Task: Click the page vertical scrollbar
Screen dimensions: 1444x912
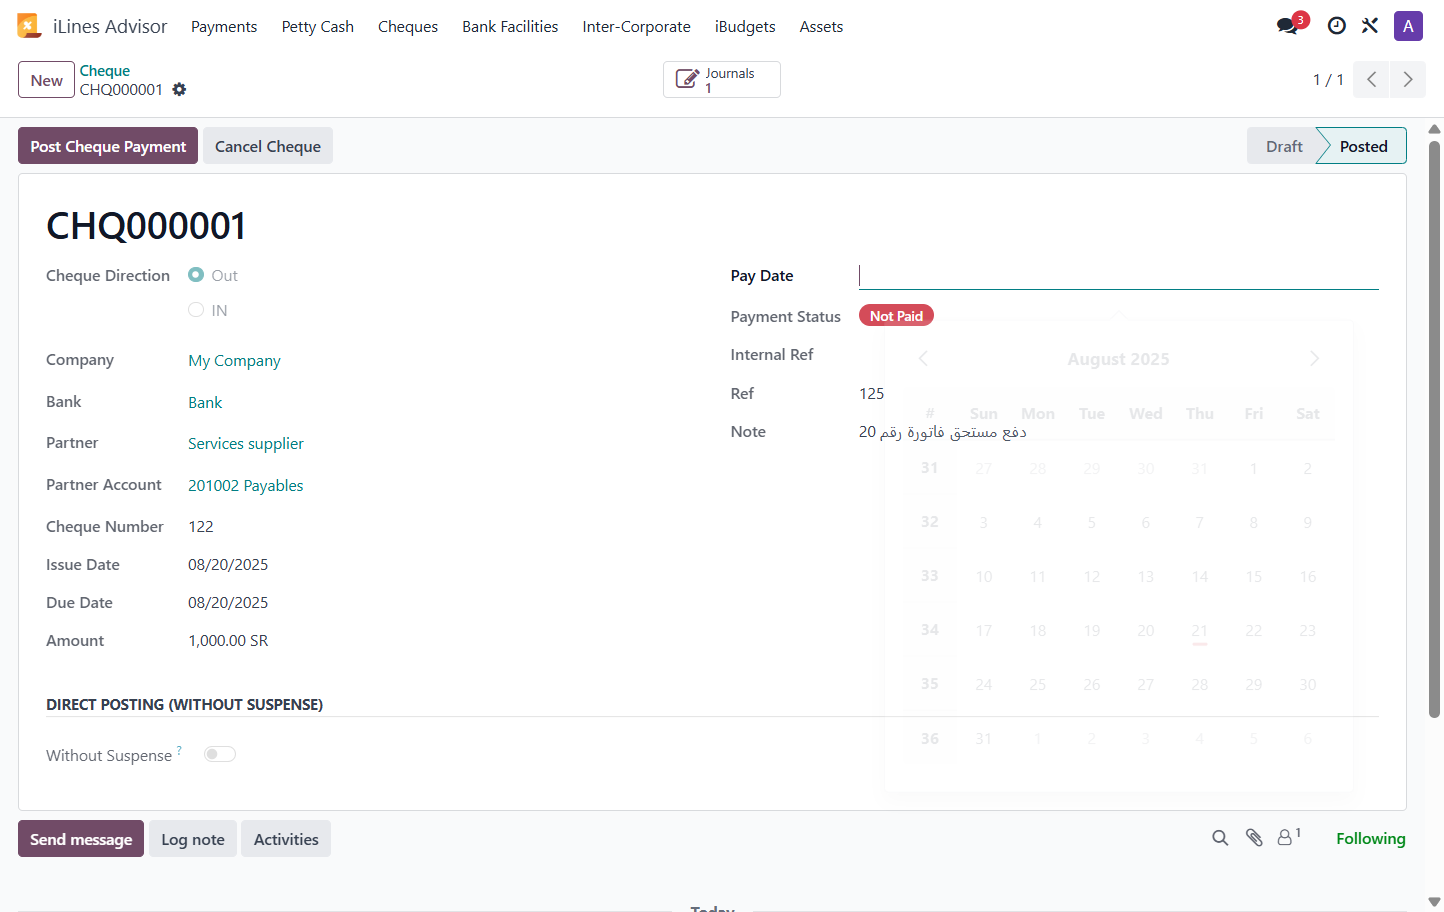Action: pyautogui.click(x=1434, y=430)
